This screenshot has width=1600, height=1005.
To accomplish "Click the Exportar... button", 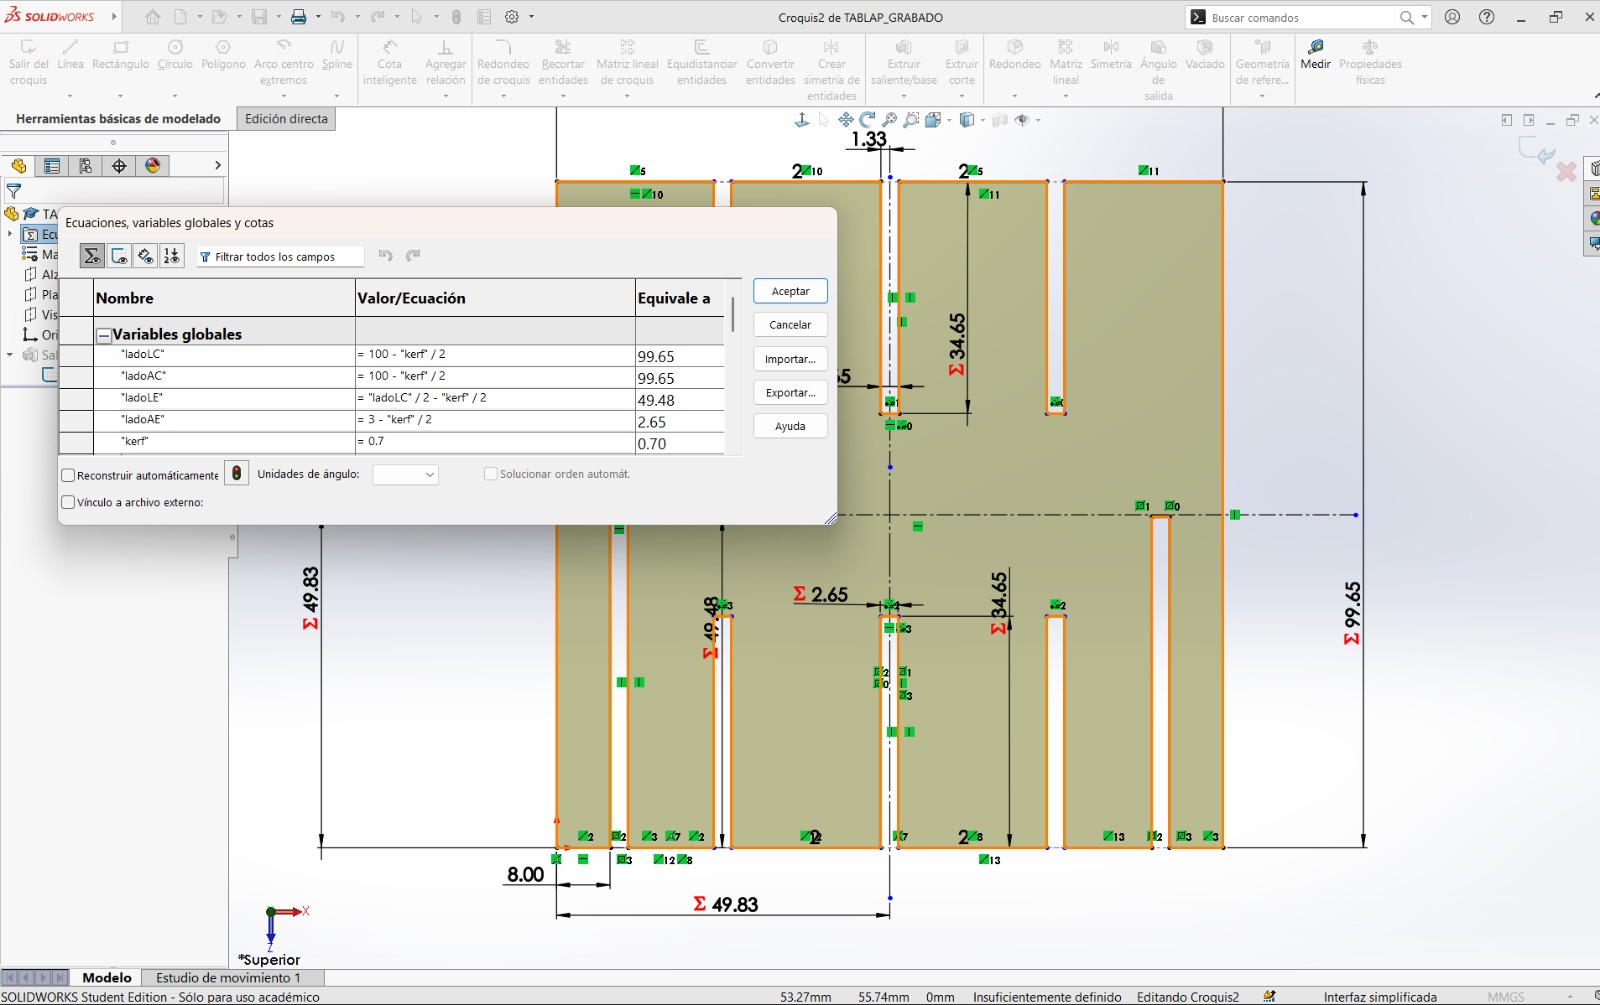I will click(790, 393).
